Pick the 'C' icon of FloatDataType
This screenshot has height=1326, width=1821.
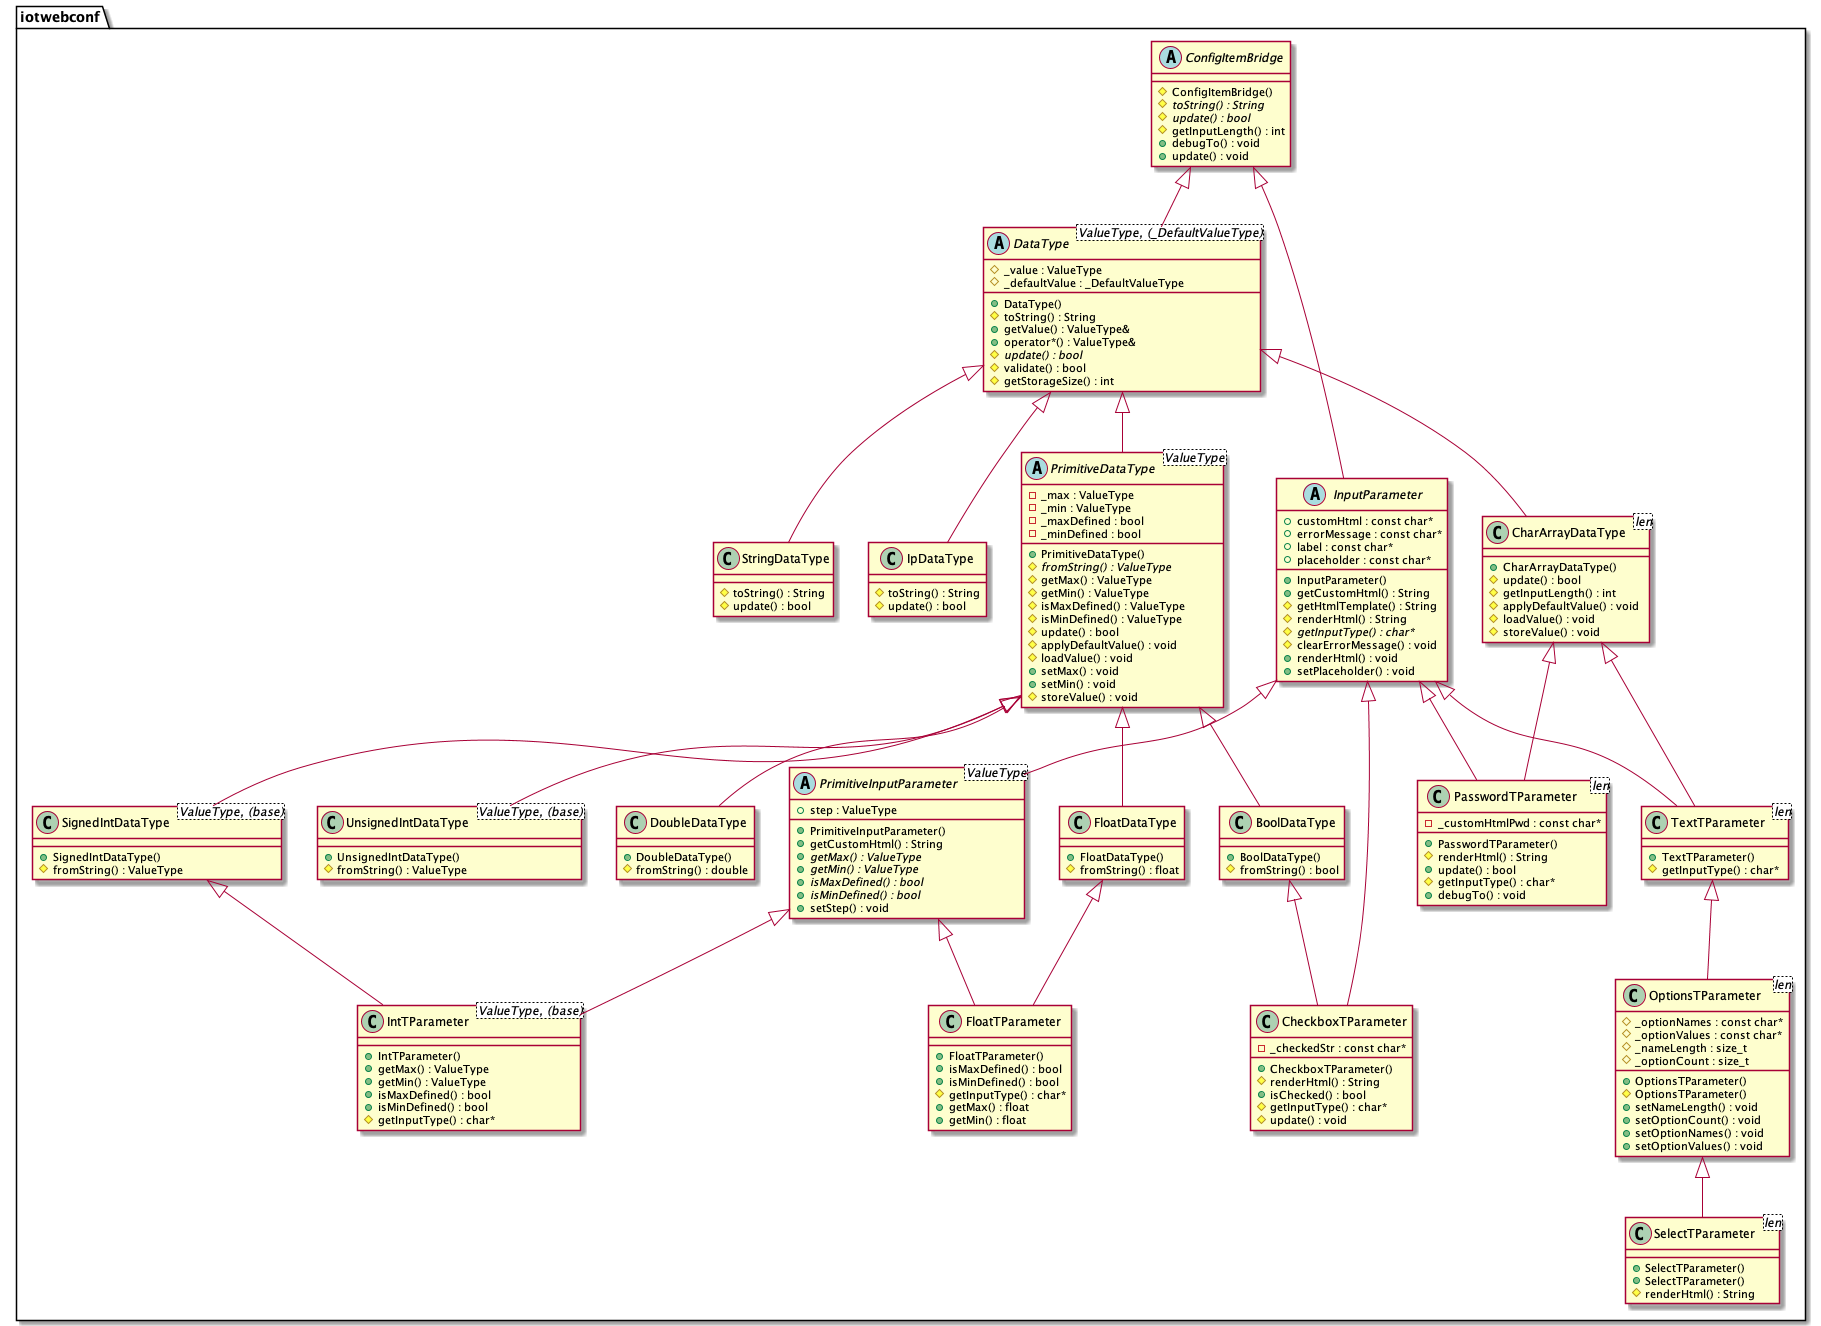point(1079,823)
